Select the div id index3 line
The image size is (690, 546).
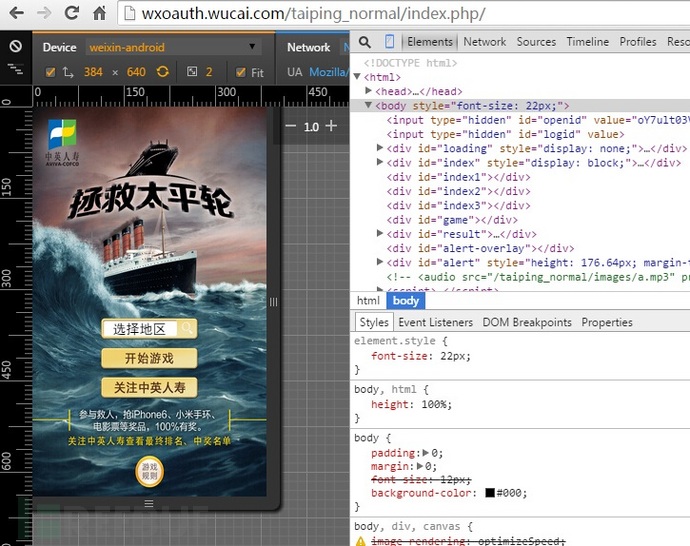(459, 205)
